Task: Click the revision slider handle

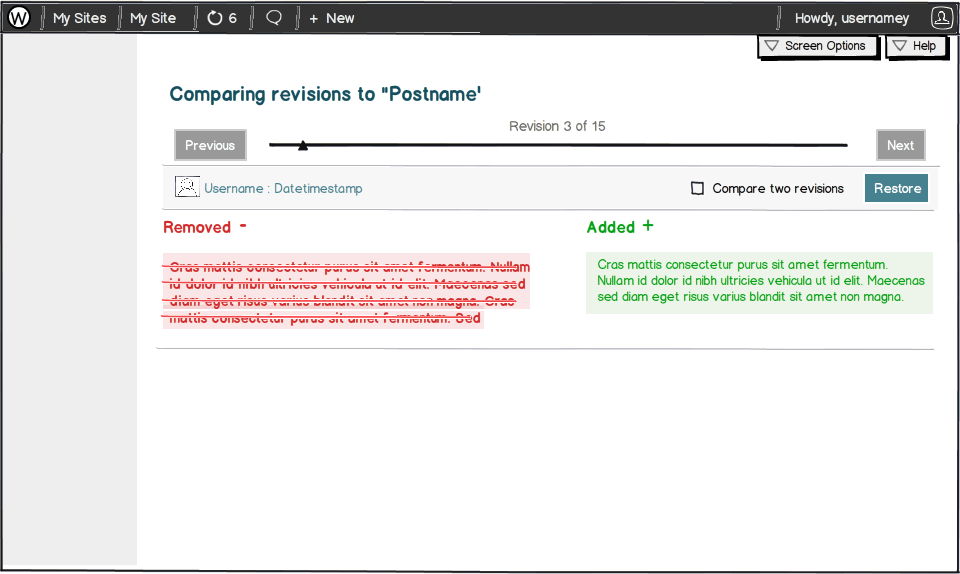Action: click(x=303, y=146)
